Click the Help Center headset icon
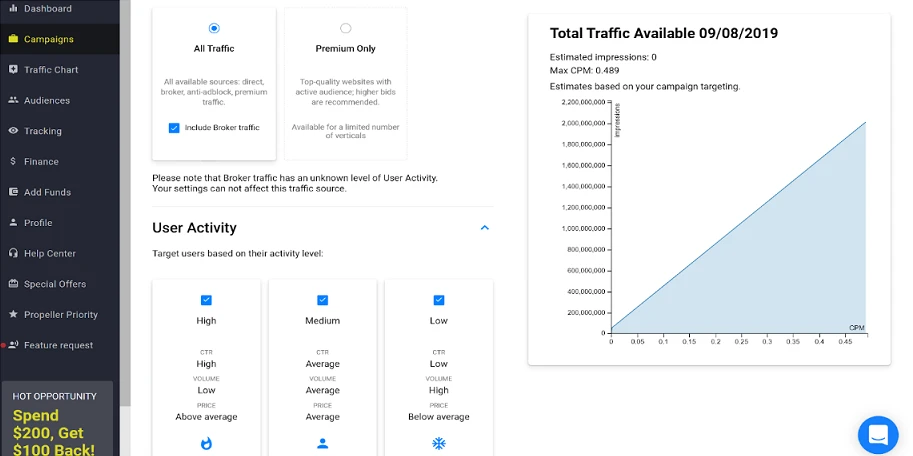Screen dimensions: 913x456 tap(13, 253)
